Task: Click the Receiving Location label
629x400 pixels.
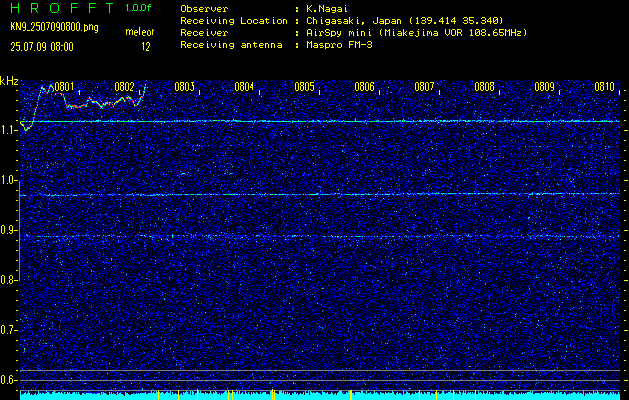Action: click(x=234, y=20)
